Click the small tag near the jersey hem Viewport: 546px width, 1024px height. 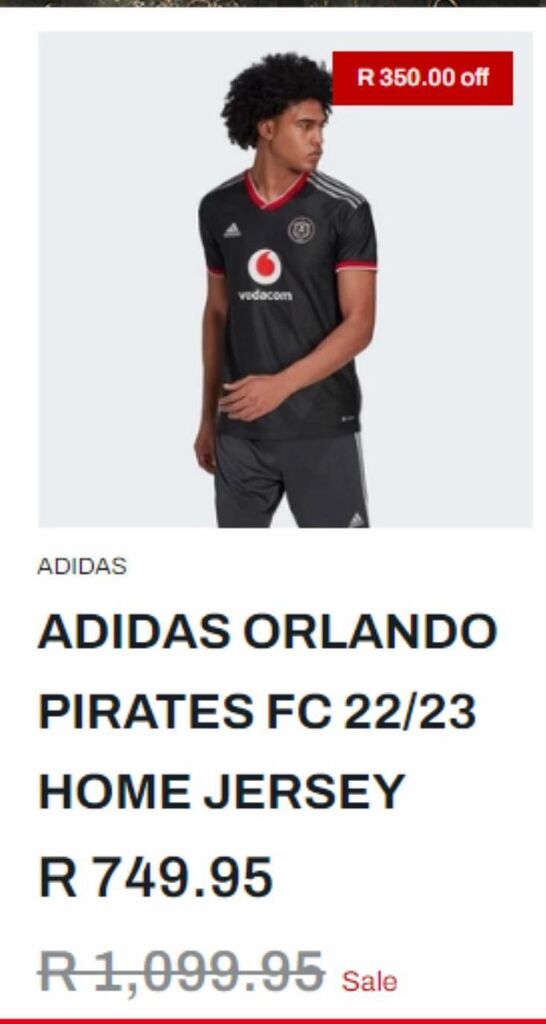pos(347,418)
